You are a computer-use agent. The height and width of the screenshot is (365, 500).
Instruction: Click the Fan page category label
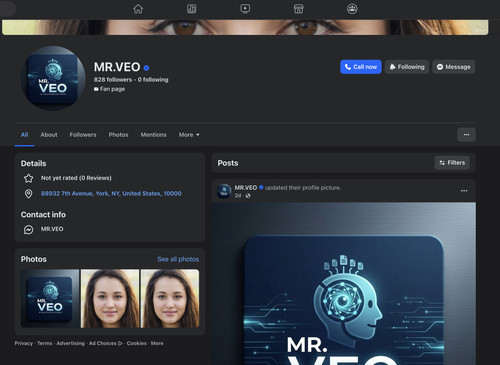[x=109, y=89]
